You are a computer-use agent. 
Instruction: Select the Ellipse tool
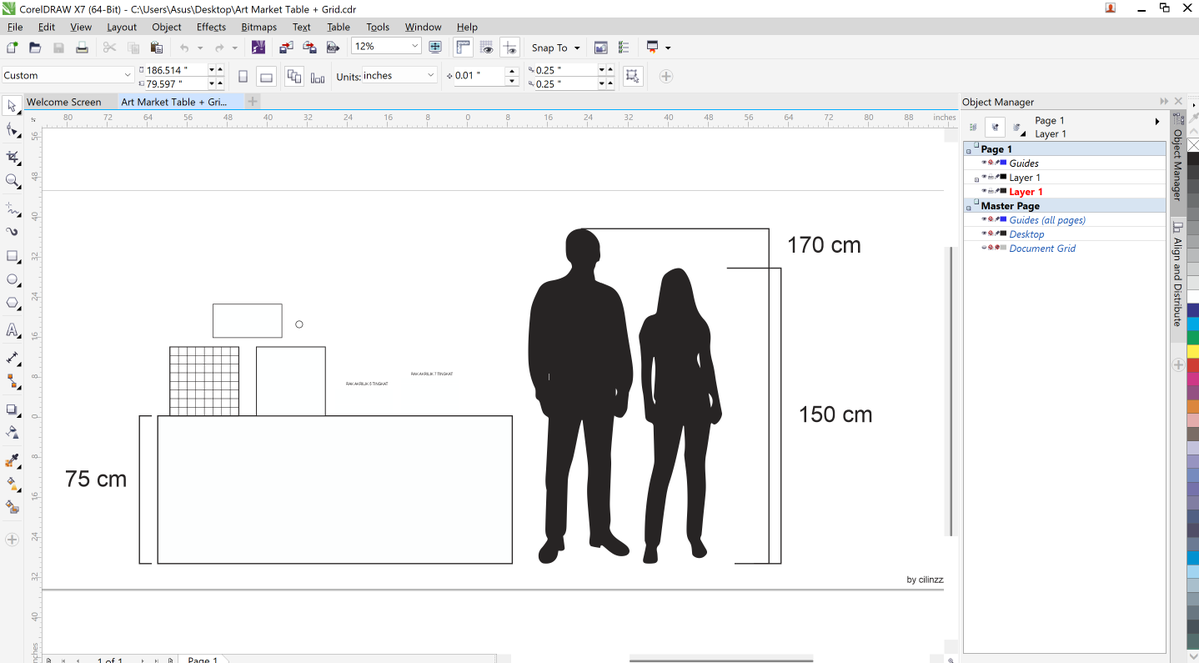[11, 280]
